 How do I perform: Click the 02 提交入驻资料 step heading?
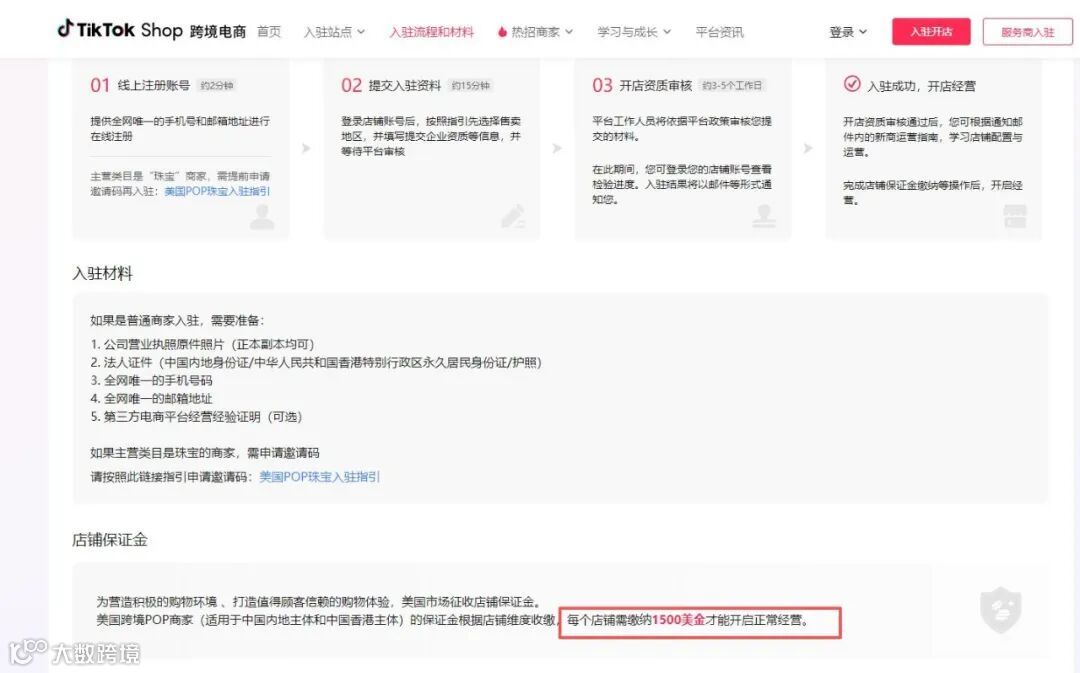click(x=391, y=85)
